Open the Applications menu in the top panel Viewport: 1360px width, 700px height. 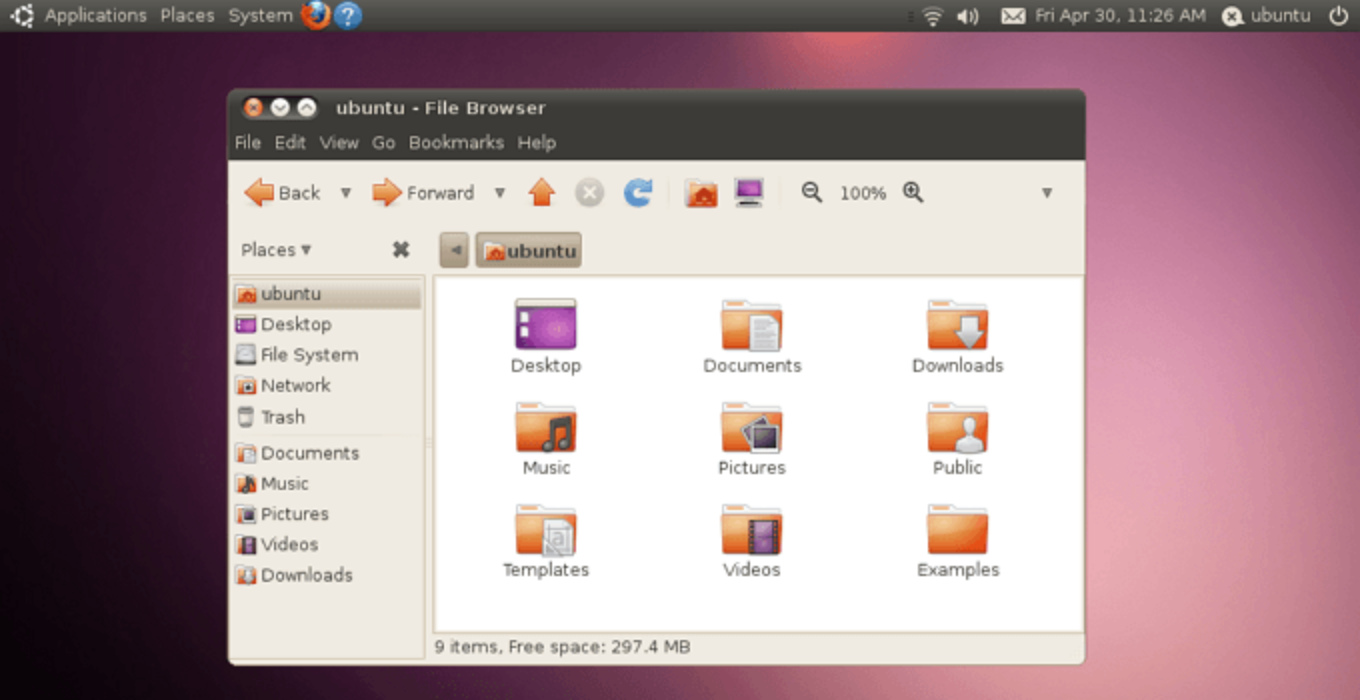pos(95,15)
